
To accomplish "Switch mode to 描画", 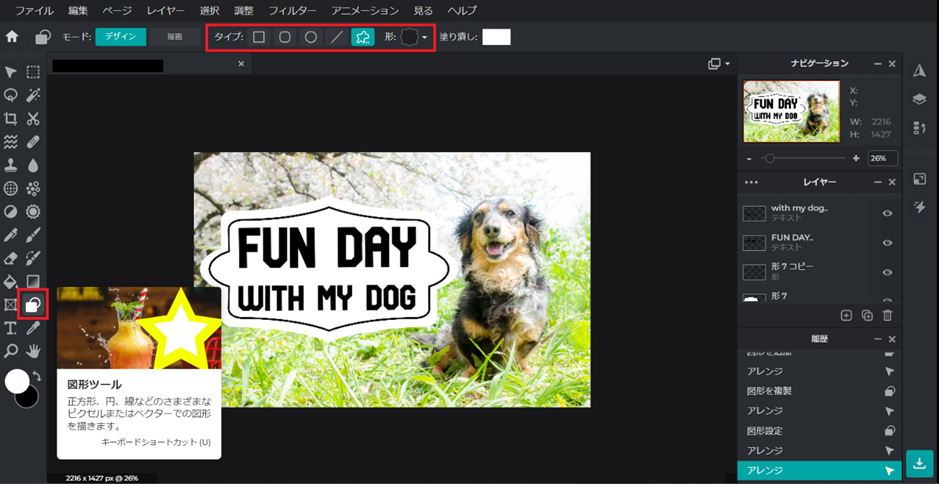I will pyautogui.click(x=174, y=37).
